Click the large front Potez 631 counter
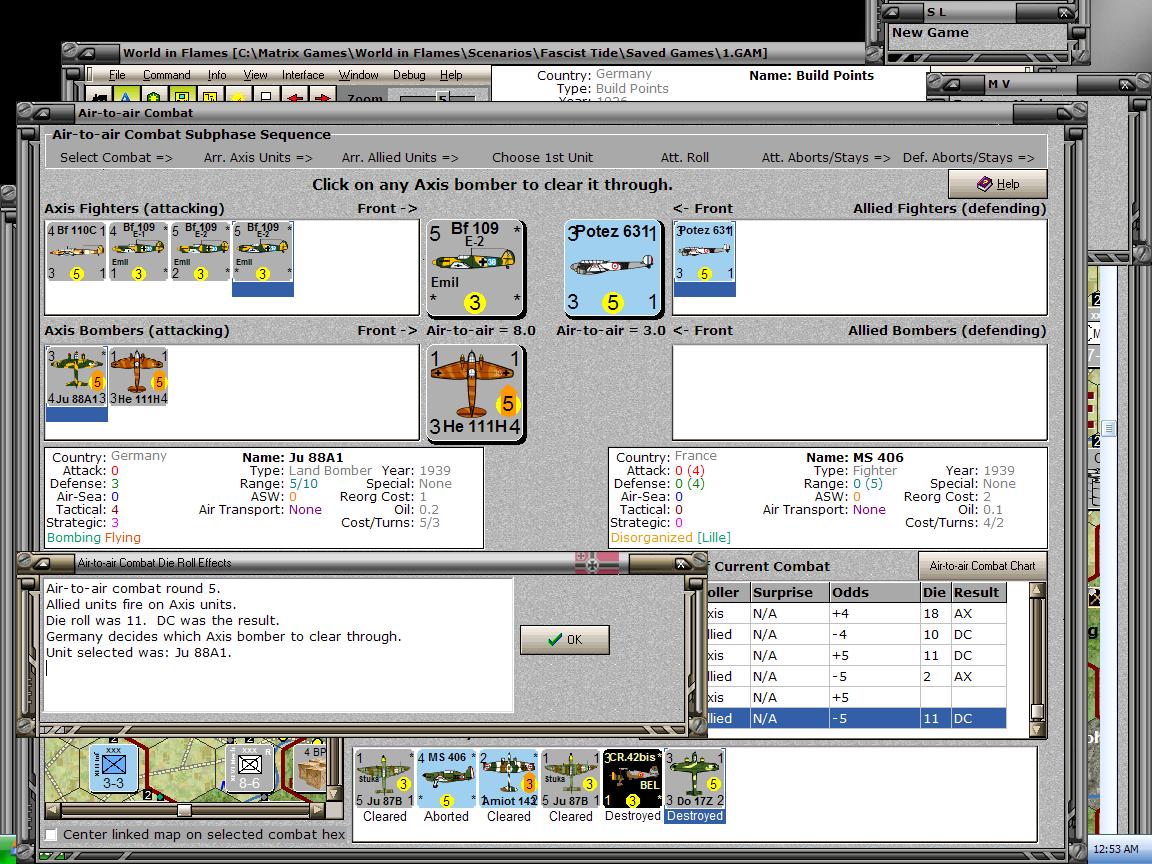Image resolution: width=1152 pixels, height=864 pixels. click(x=612, y=267)
